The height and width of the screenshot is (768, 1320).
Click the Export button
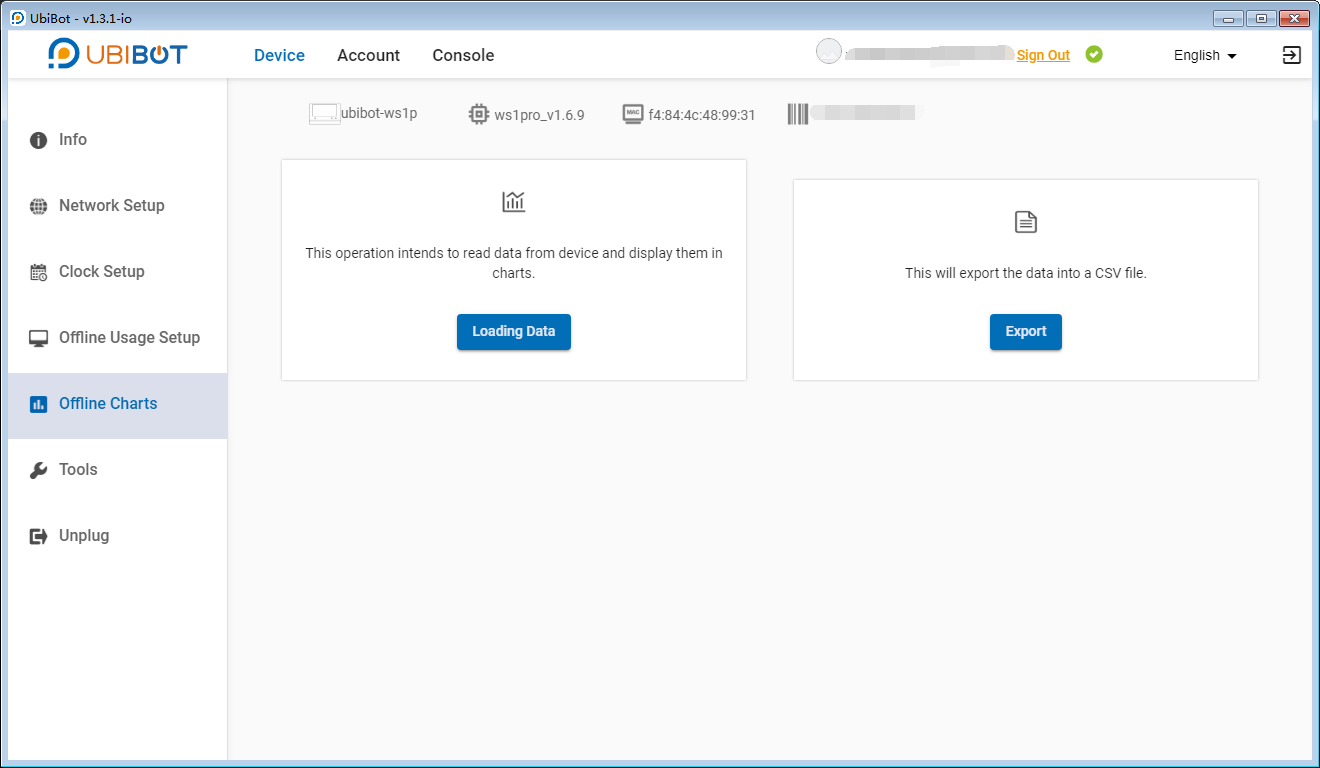click(x=1026, y=332)
